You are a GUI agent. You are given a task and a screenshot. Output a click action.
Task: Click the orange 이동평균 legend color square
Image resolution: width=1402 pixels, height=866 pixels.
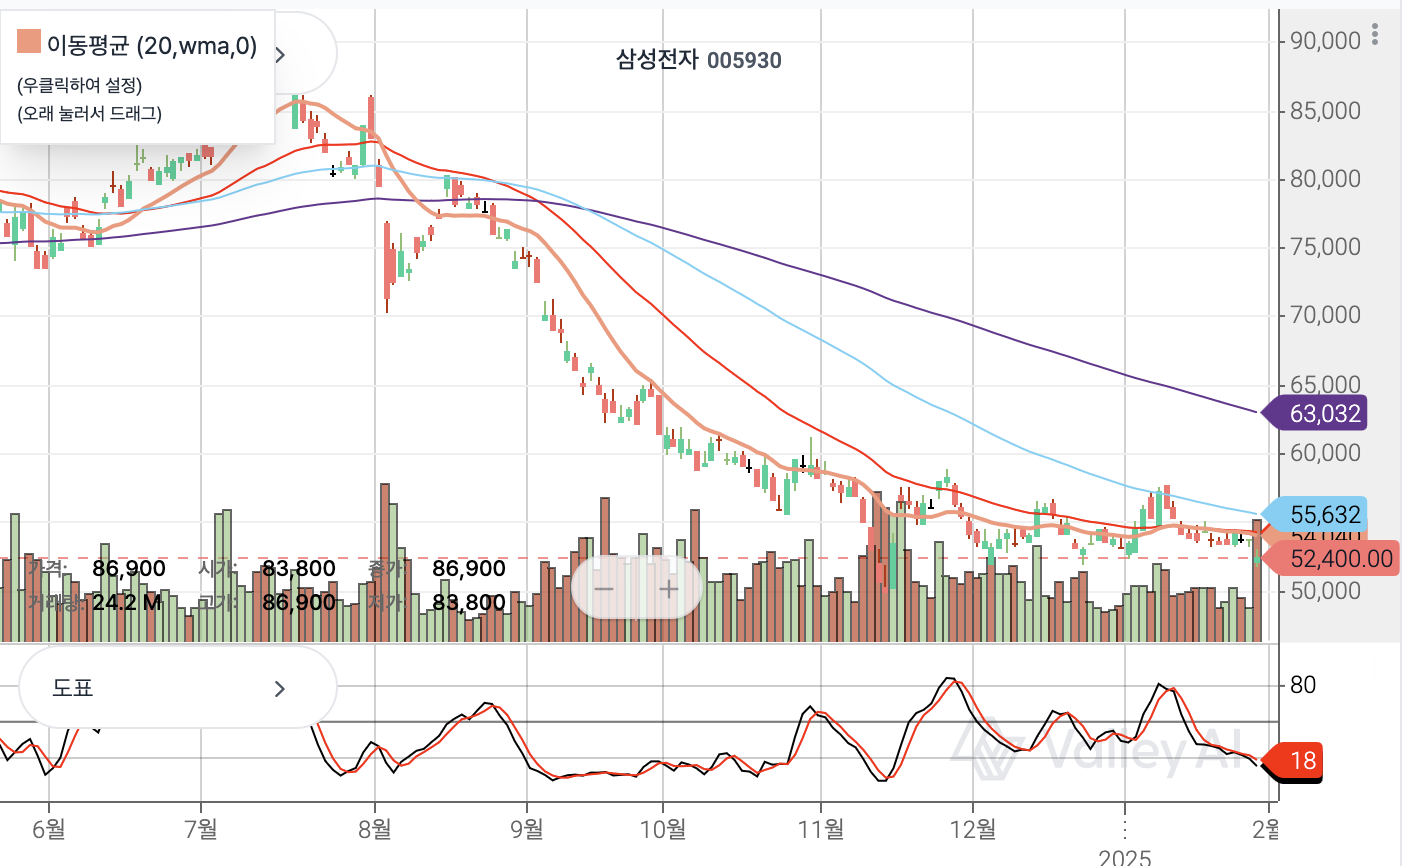pyautogui.click(x=29, y=42)
